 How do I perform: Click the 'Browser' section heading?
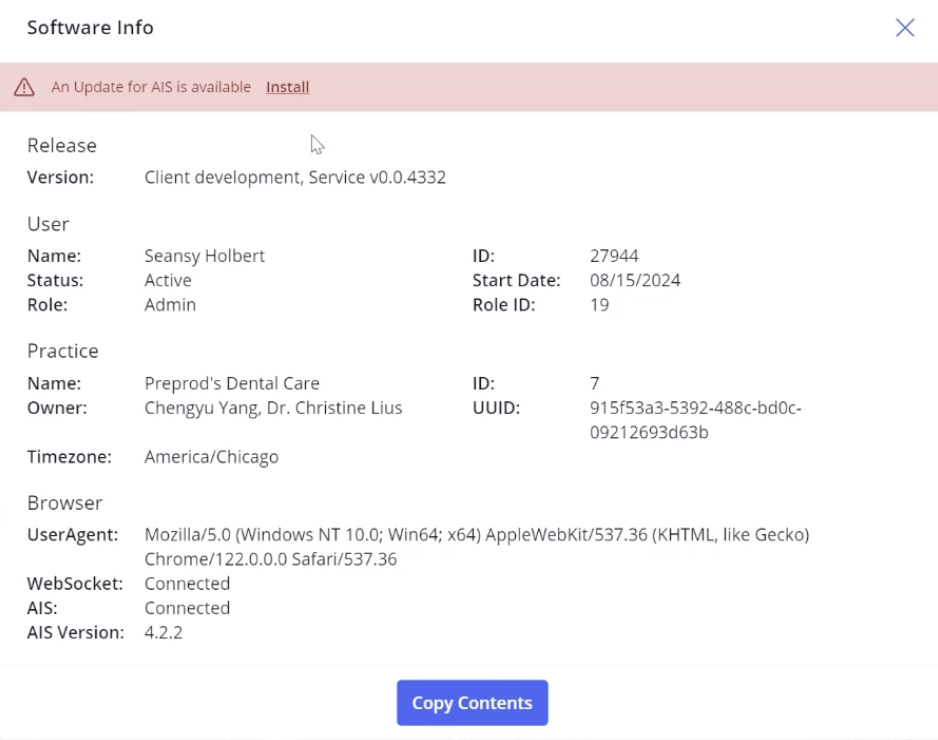point(65,503)
